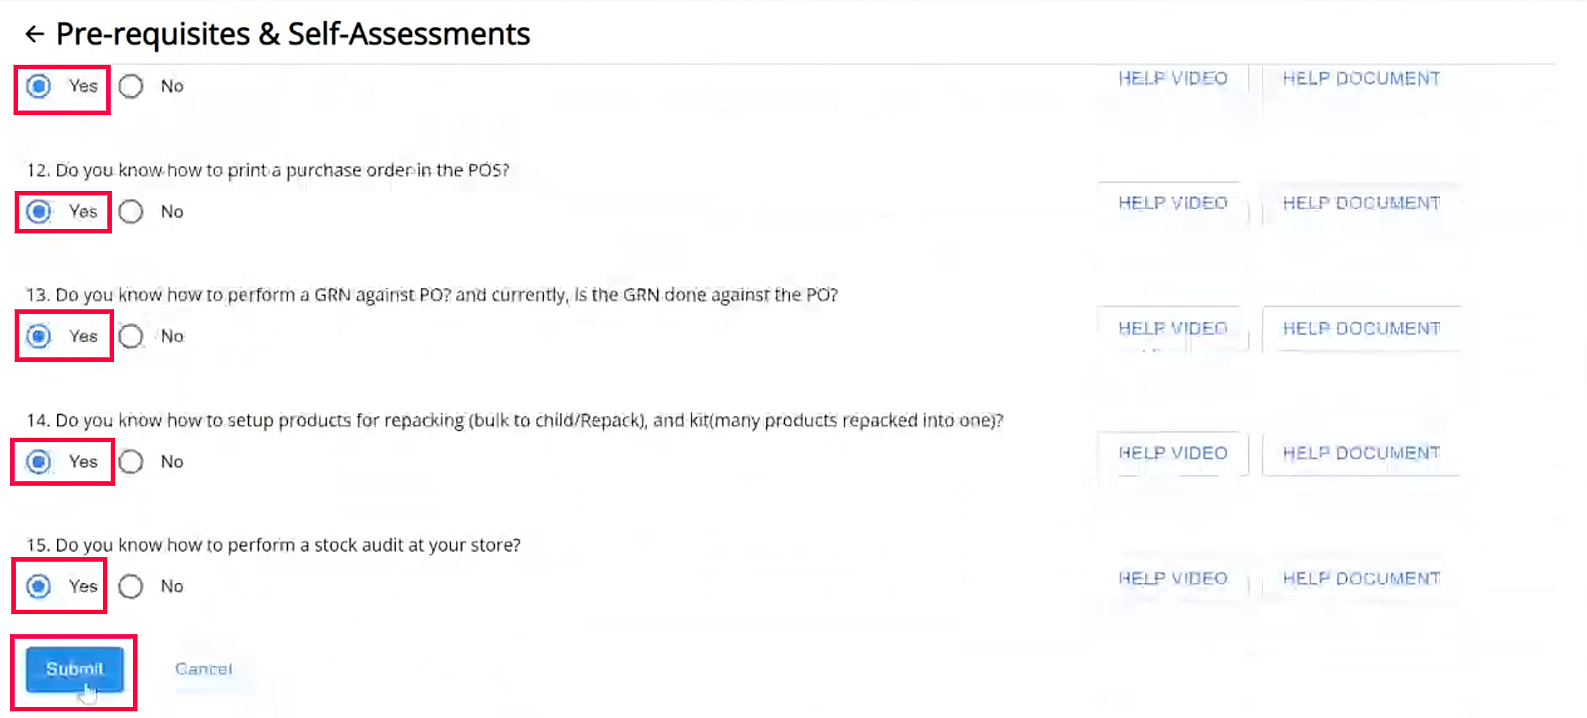Open Help Video for question 14 repacking

pos(1172,453)
